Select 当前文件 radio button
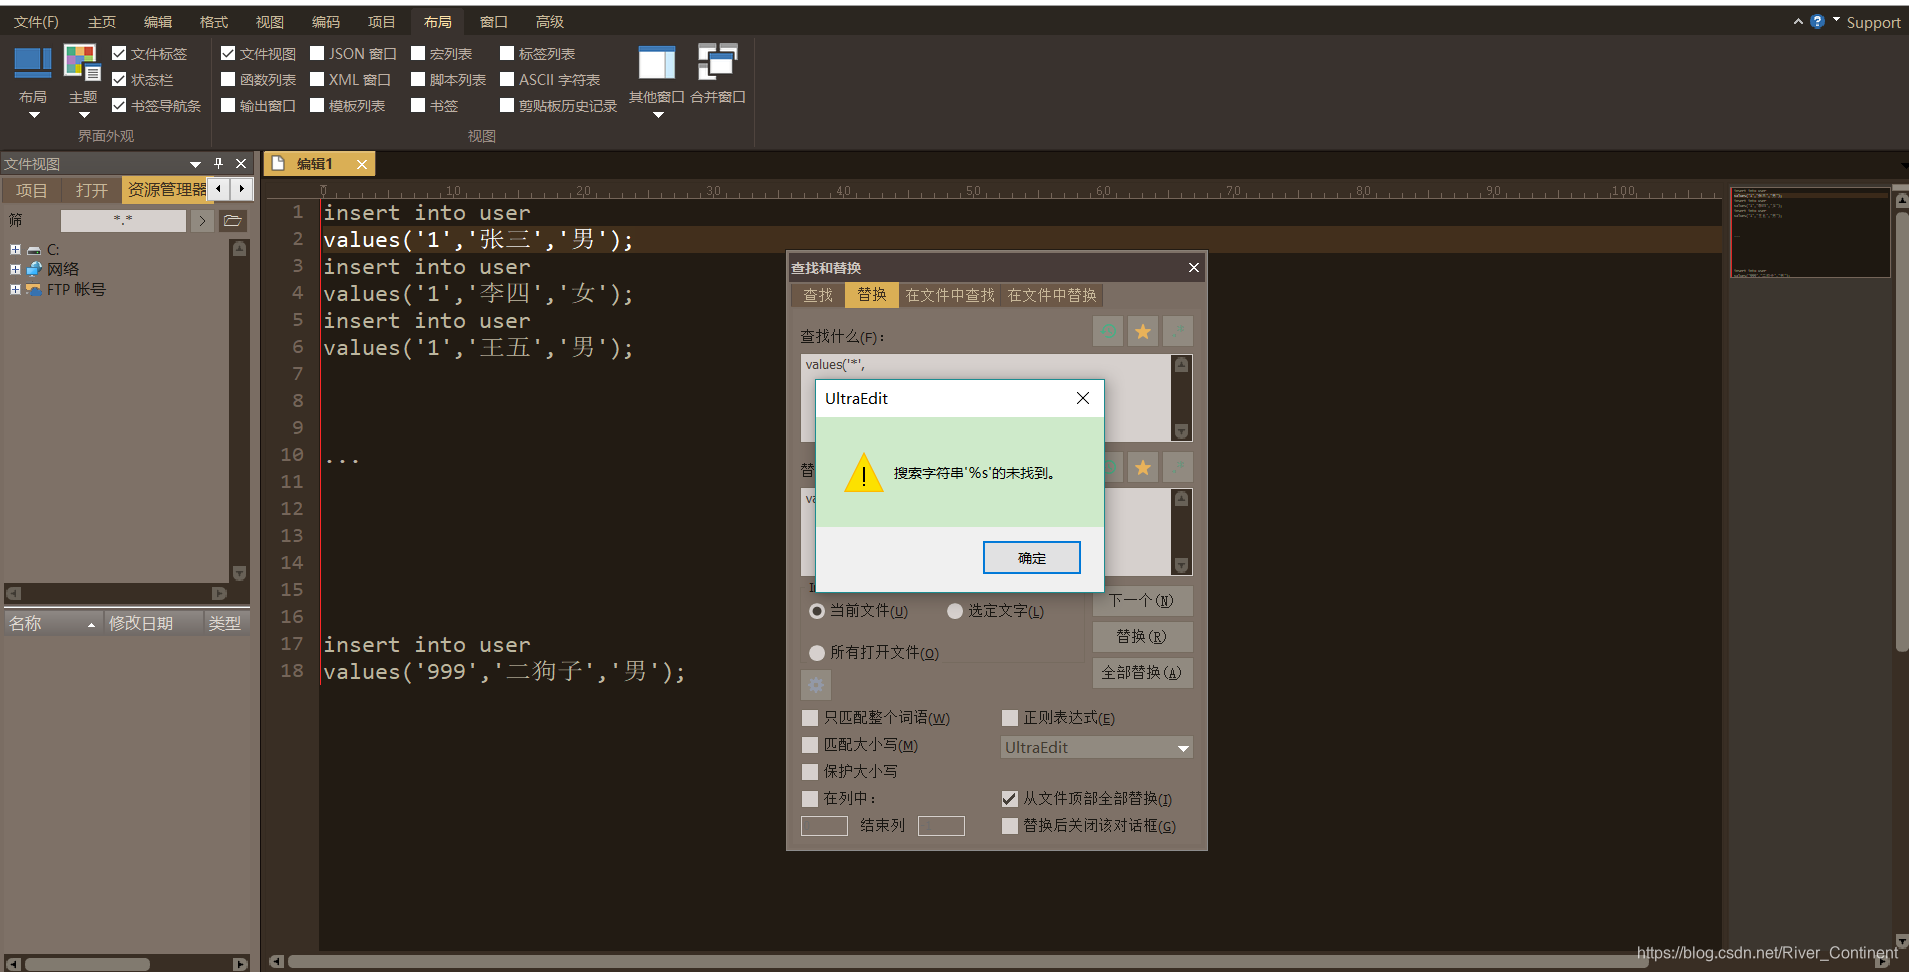1909x972 pixels. coord(817,611)
